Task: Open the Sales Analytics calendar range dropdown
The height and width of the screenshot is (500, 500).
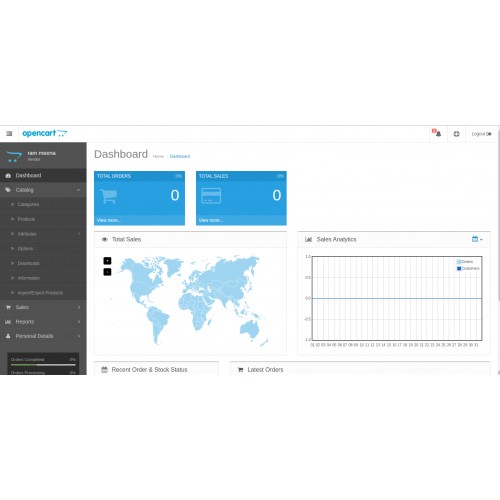Action: click(477, 239)
